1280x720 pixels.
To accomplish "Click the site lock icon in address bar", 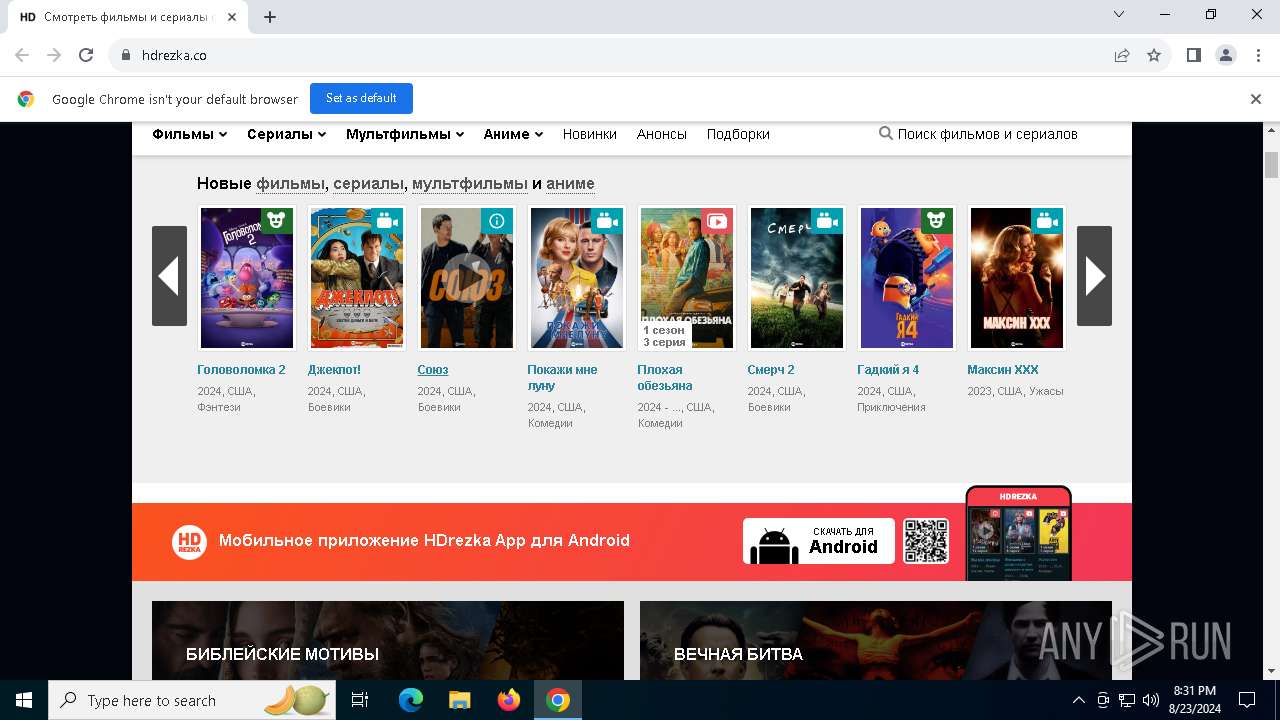I will pyautogui.click(x=125, y=55).
